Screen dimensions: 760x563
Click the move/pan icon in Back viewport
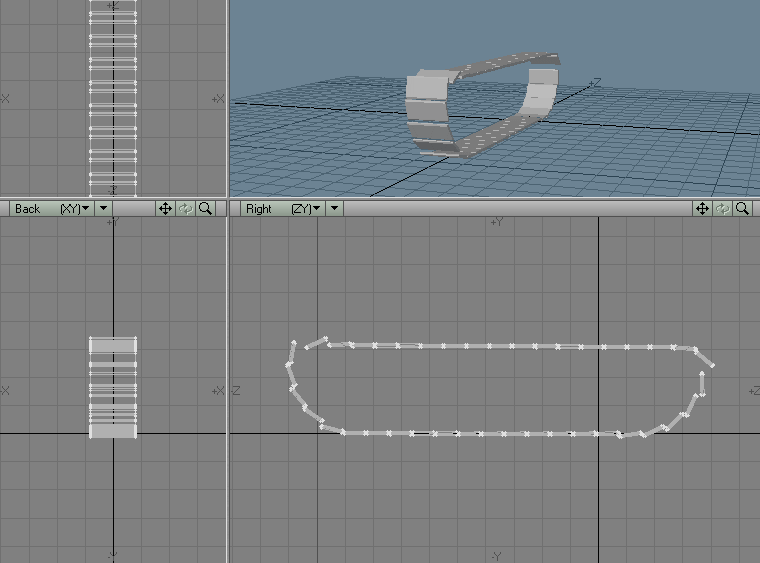[x=165, y=209]
